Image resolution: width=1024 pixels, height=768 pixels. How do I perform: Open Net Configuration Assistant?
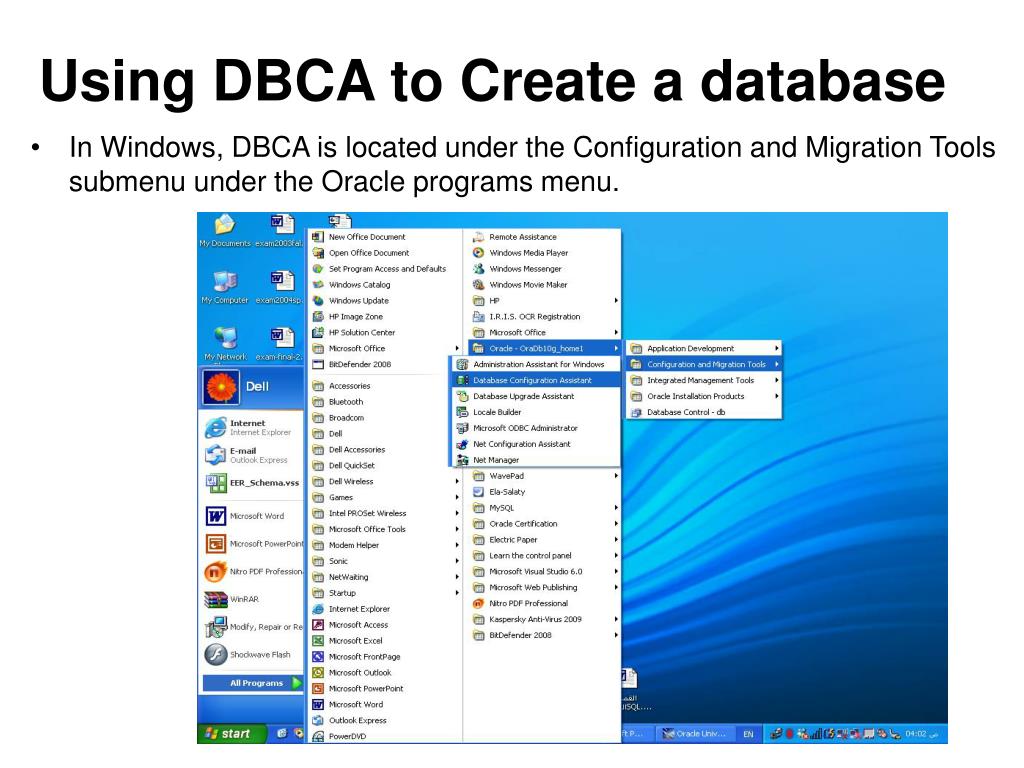(536, 444)
